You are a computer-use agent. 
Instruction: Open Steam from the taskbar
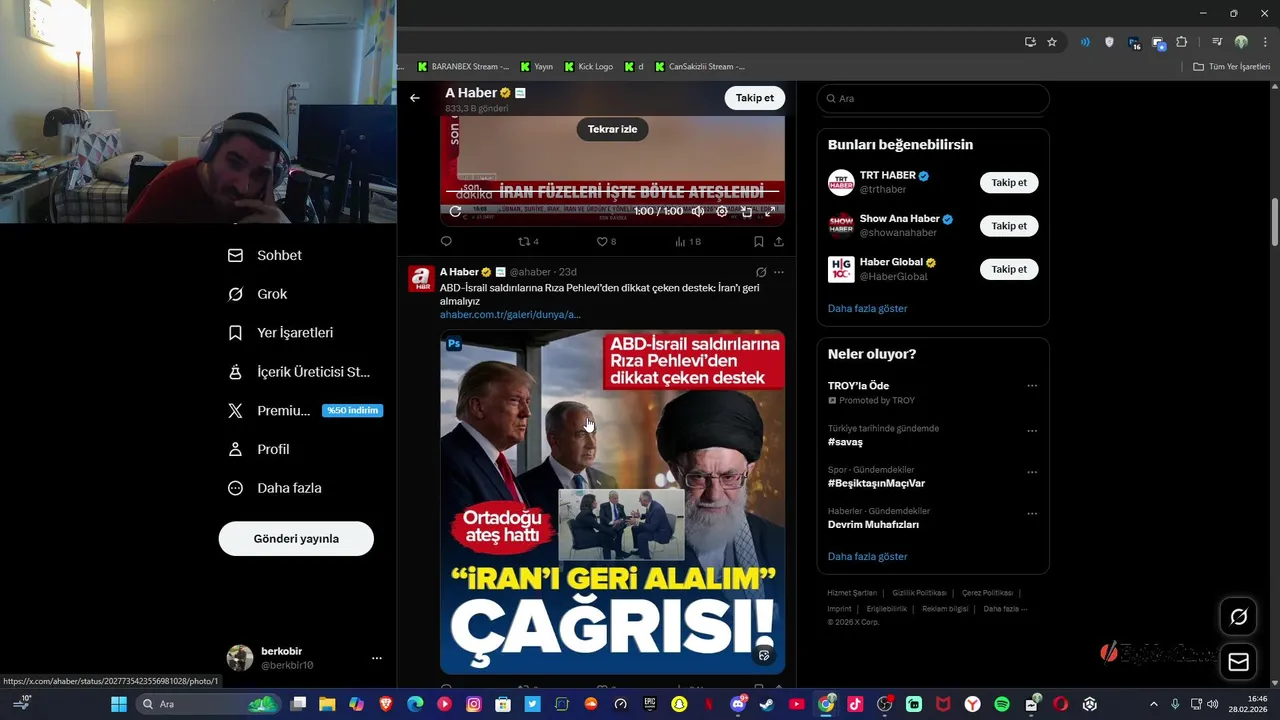767,704
